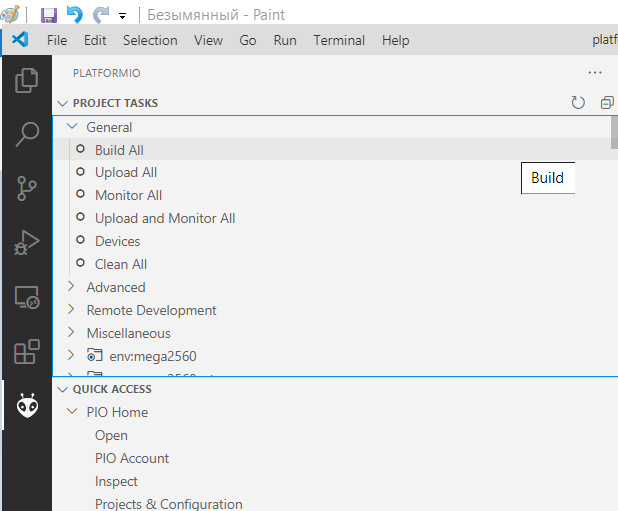This screenshot has width=618, height=511.
Task: Click the circle icon beside Devices
Action: (80, 240)
